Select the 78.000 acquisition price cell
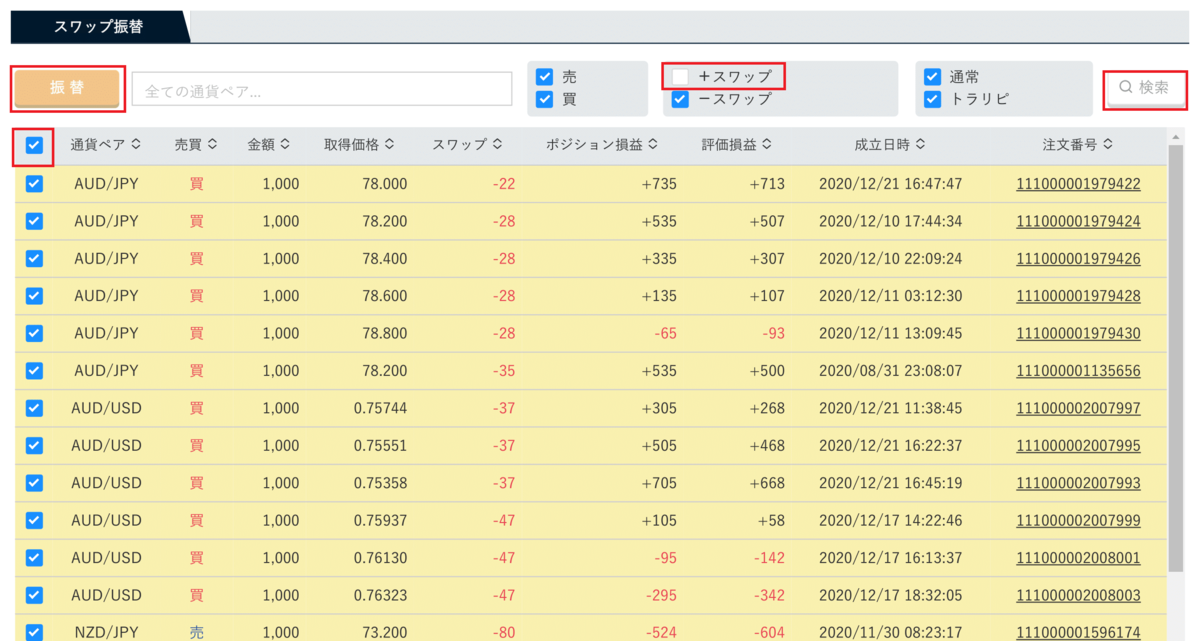Screen dimensions: 1200x641 (x=385, y=184)
